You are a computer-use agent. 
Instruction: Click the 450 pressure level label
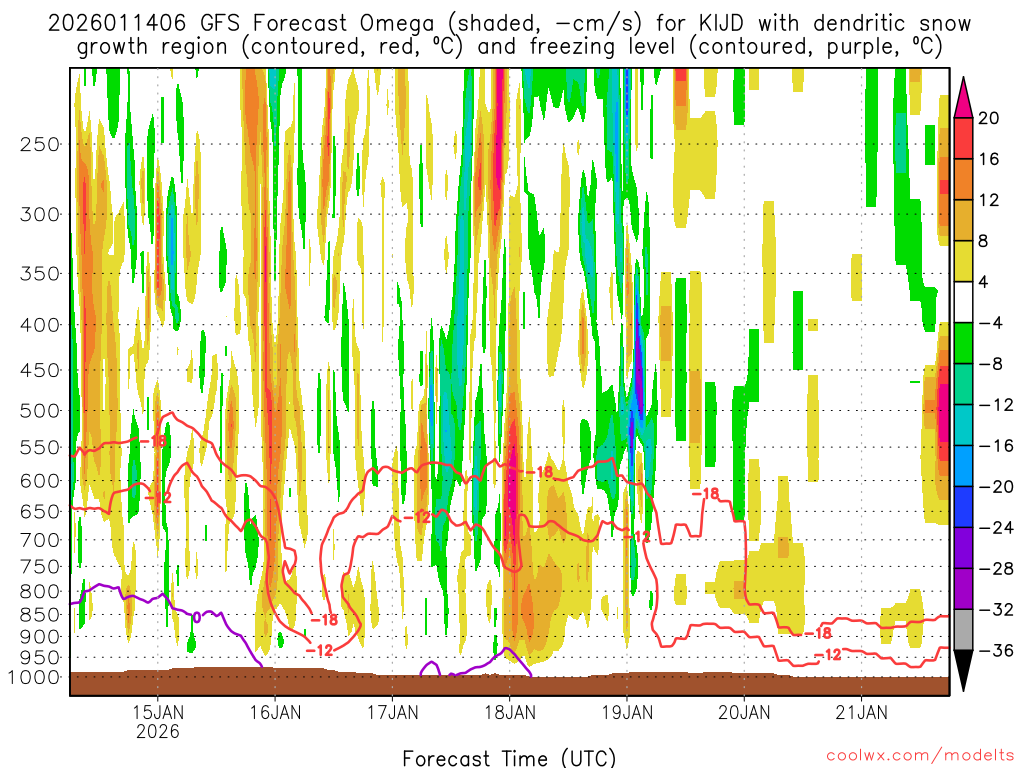point(40,370)
